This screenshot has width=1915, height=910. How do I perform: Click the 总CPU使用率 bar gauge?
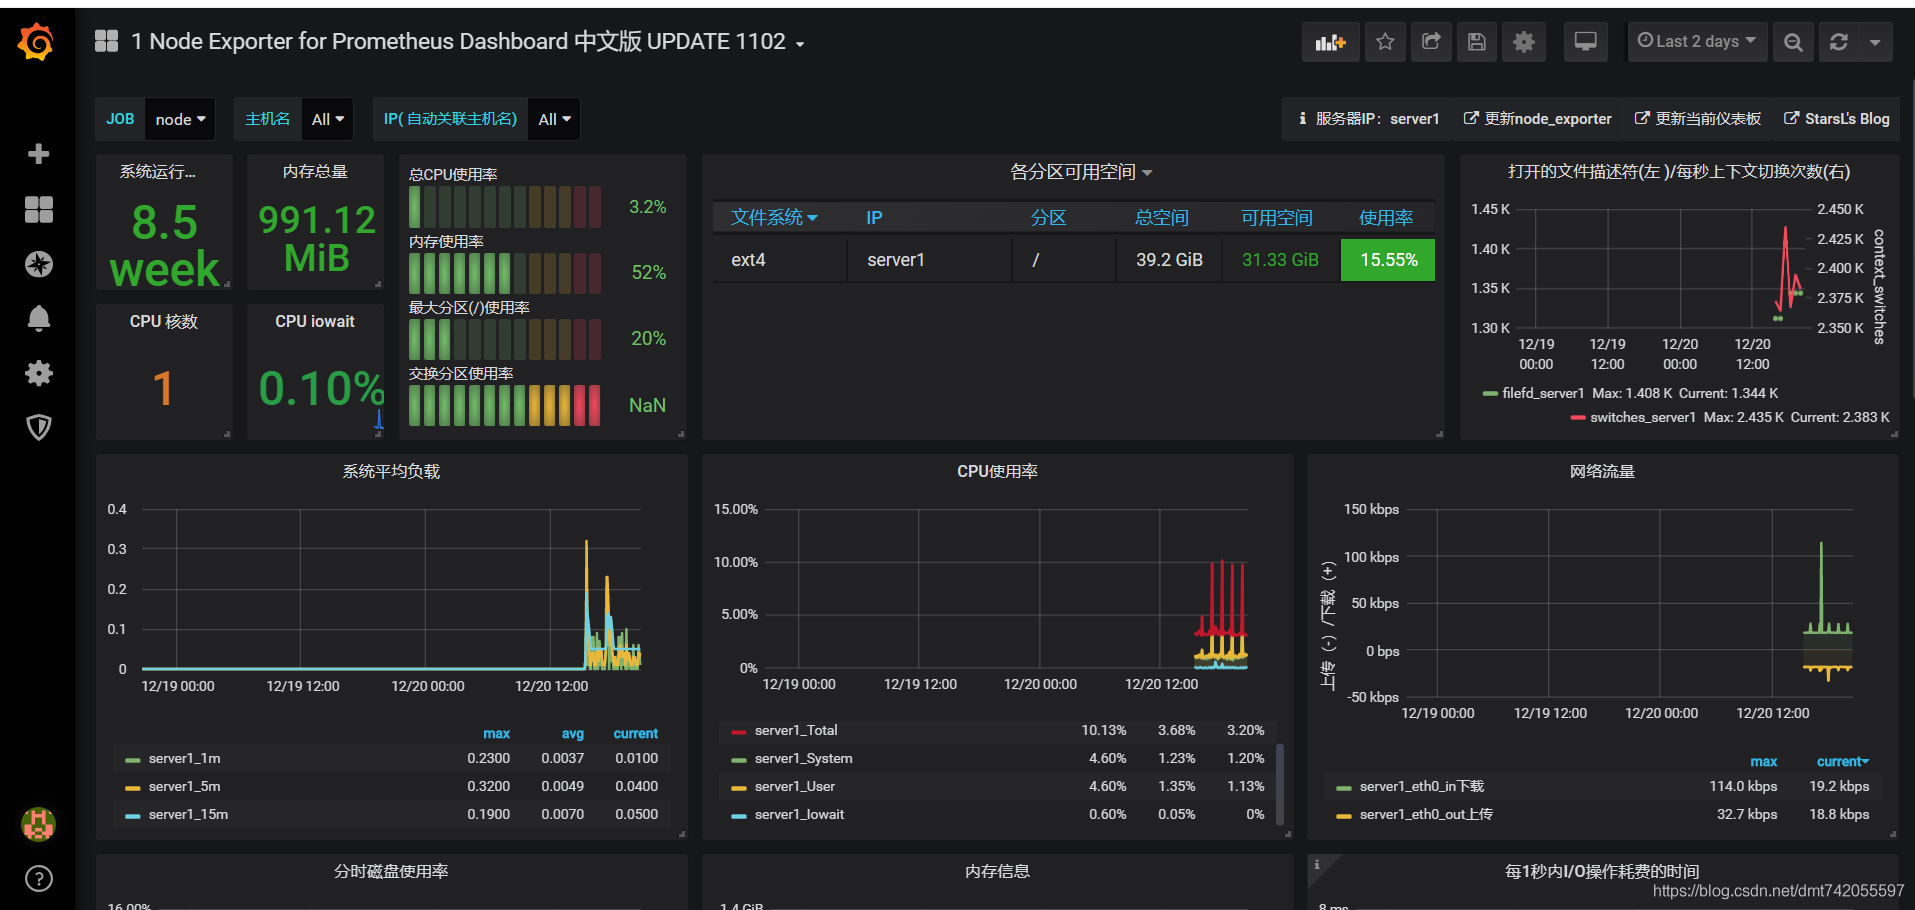click(x=505, y=207)
